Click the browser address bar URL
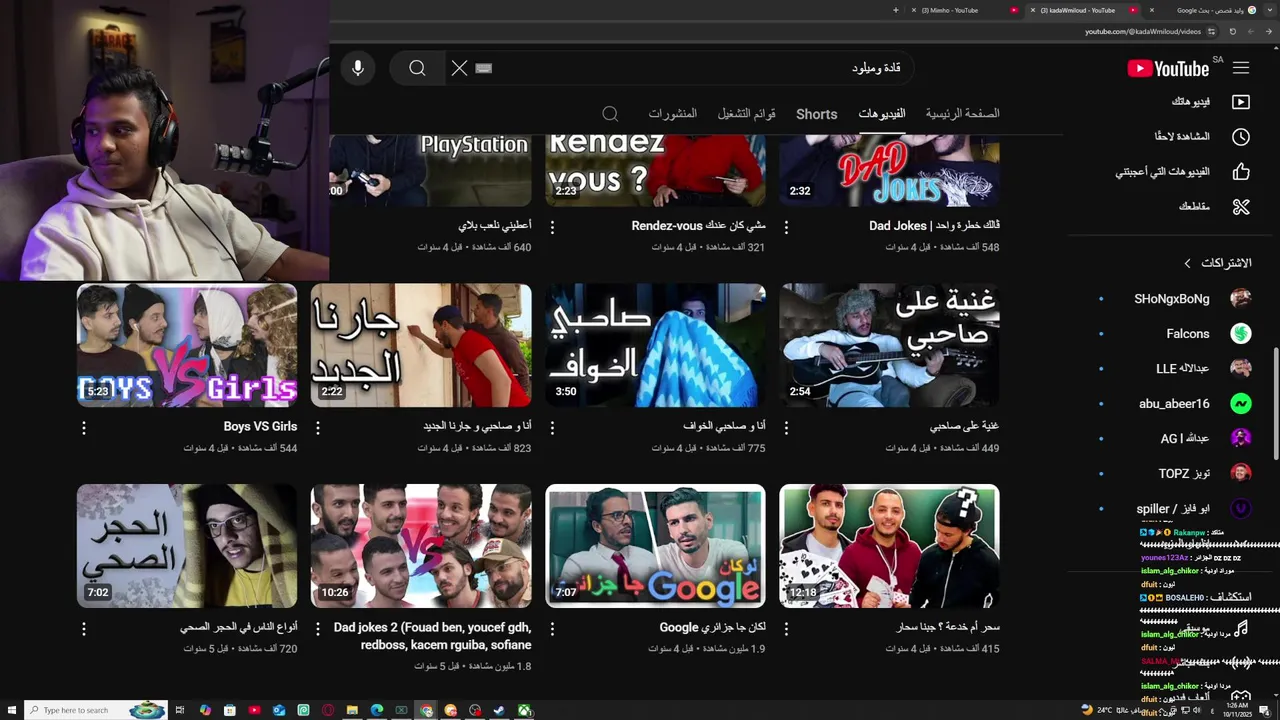Viewport: 1280px width, 720px height. (x=1143, y=32)
